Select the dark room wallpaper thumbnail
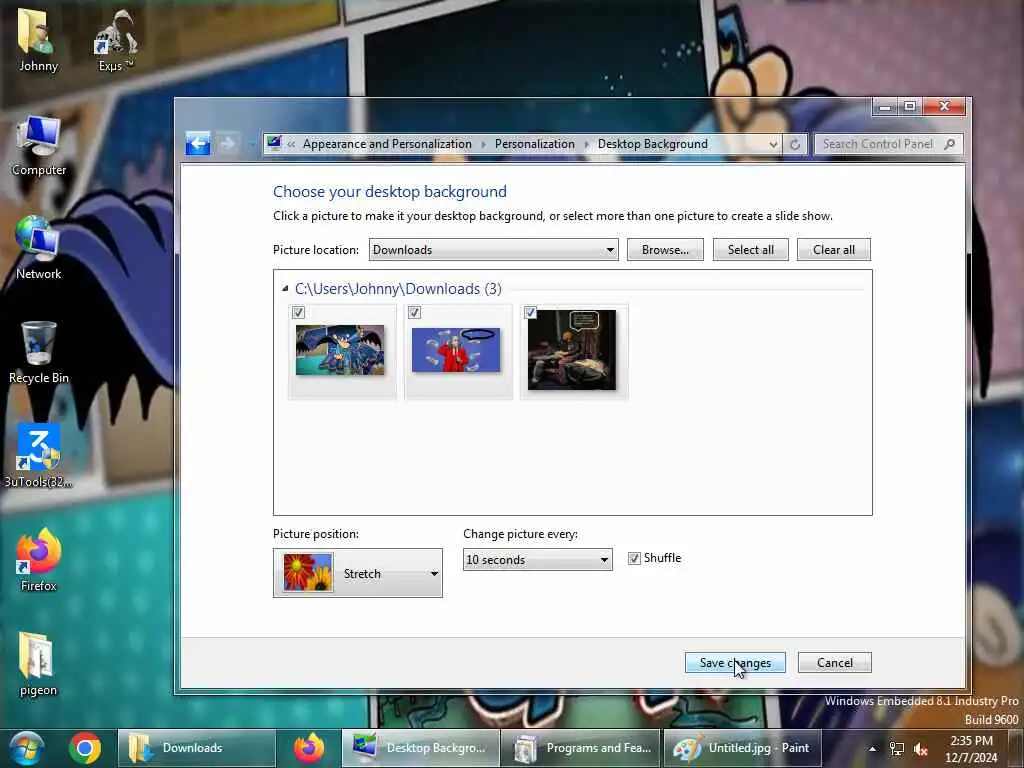1024x768 pixels. 571,350
